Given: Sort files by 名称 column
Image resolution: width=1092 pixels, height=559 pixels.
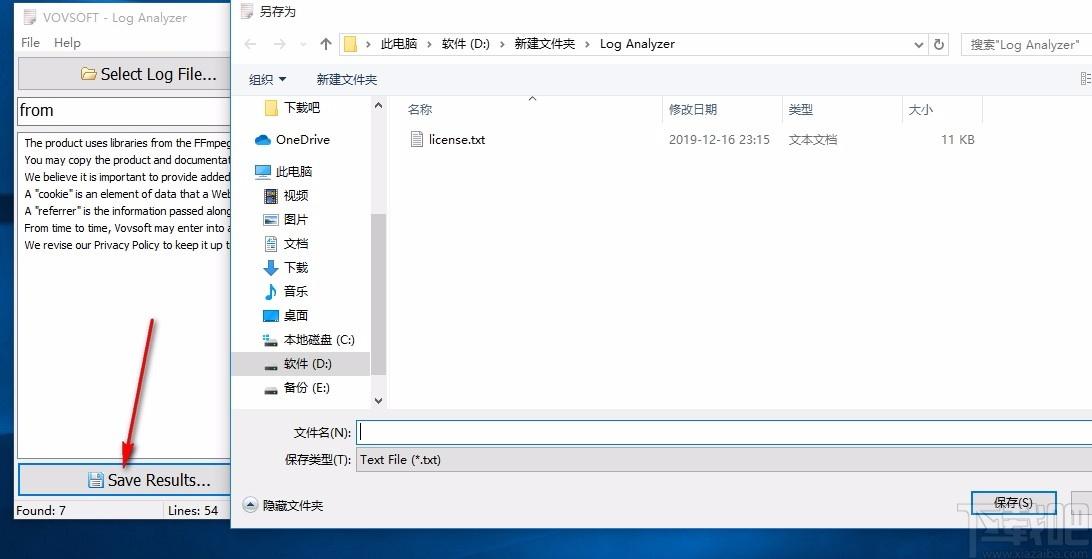Looking at the screenshot, I should click(420, 109).
